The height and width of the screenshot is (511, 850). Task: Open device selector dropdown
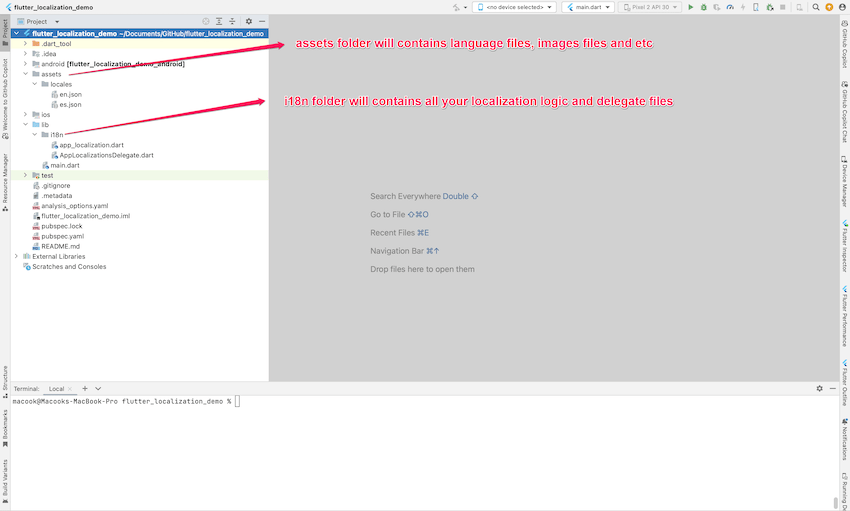point(514,7)
